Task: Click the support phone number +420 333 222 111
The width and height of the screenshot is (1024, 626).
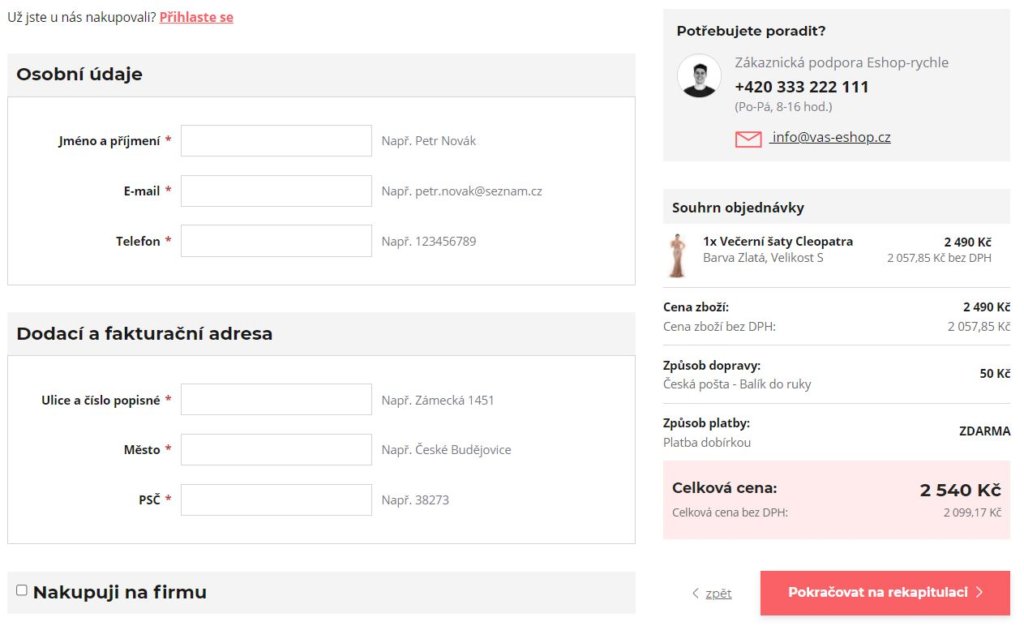Action: 801,87
